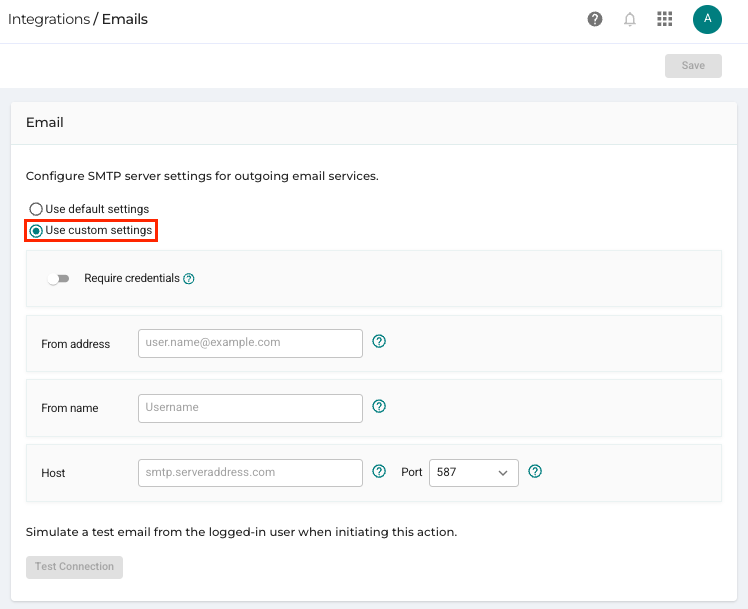Show help for From name field
748x609 pixels.
(x=379, y=406)
